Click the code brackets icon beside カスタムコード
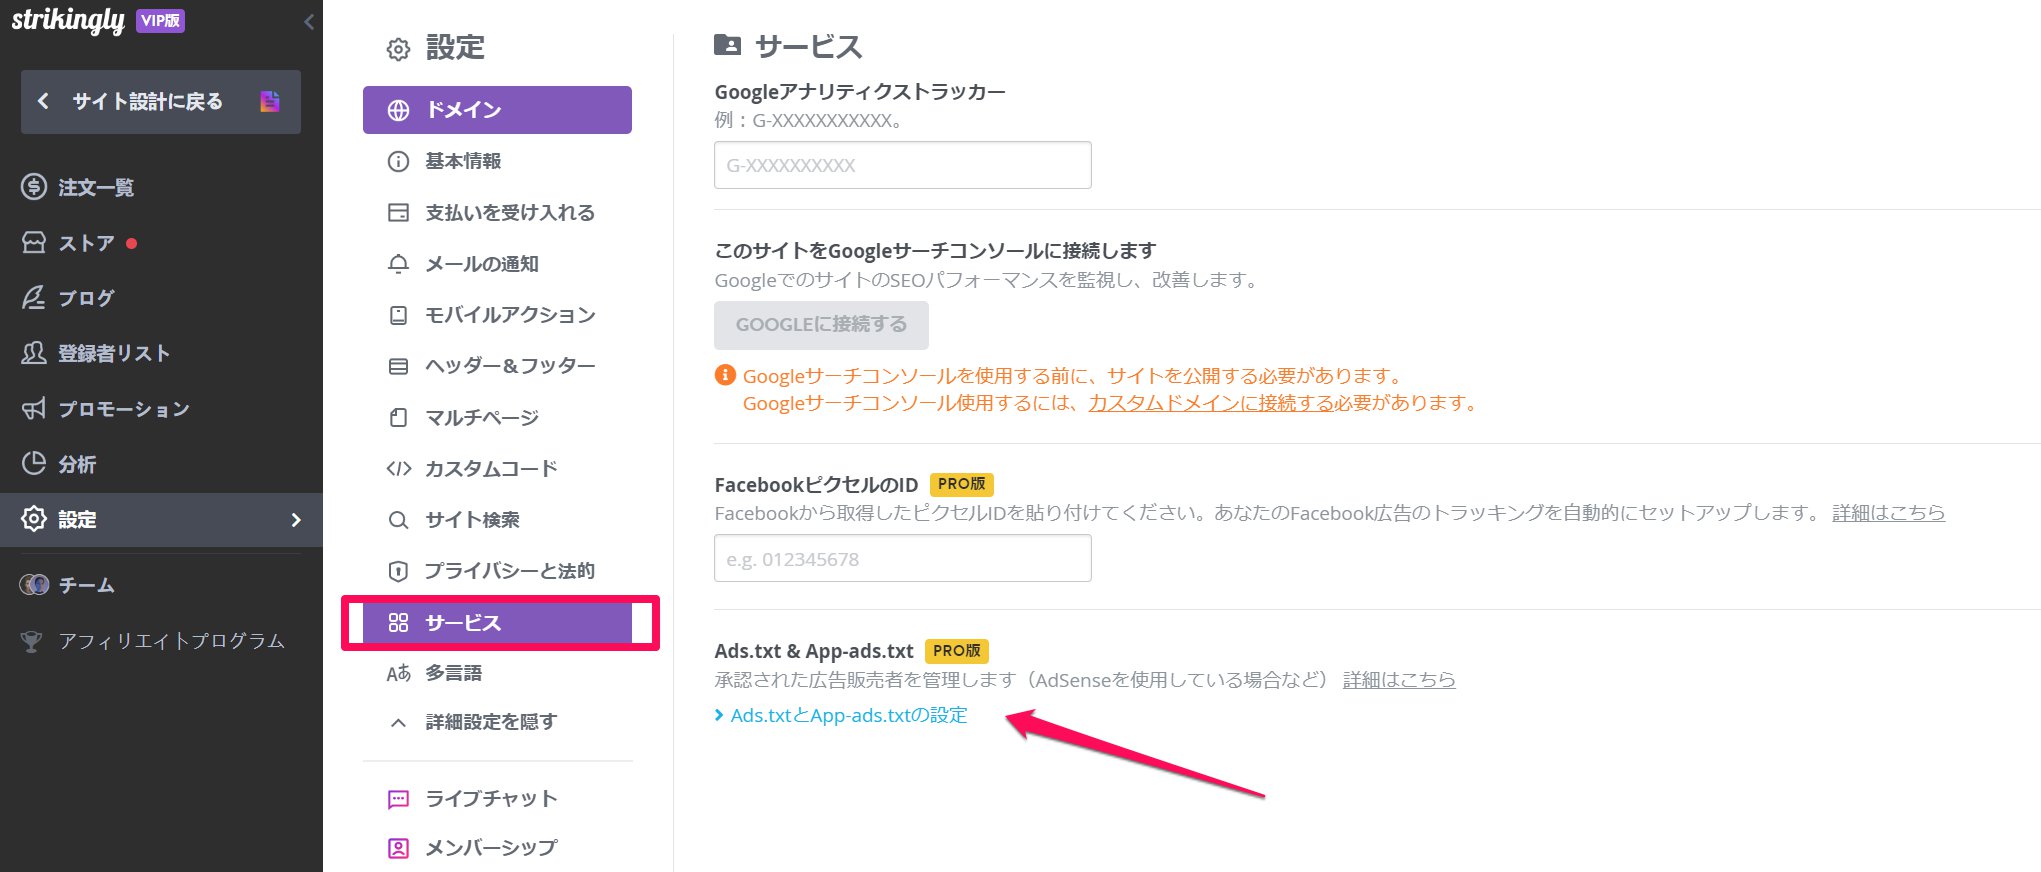Image resolution: width=2041 pixels, height=872 pixels. tap(398, 468)
